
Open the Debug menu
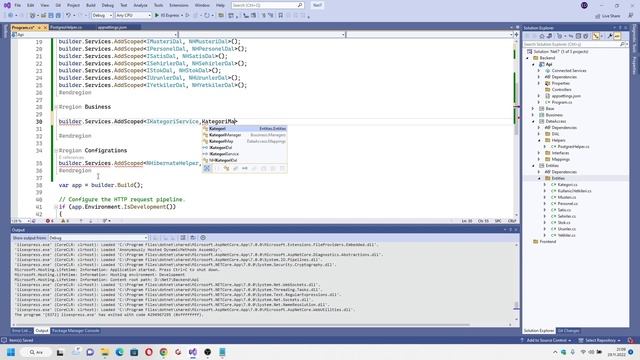pos(108,5)
